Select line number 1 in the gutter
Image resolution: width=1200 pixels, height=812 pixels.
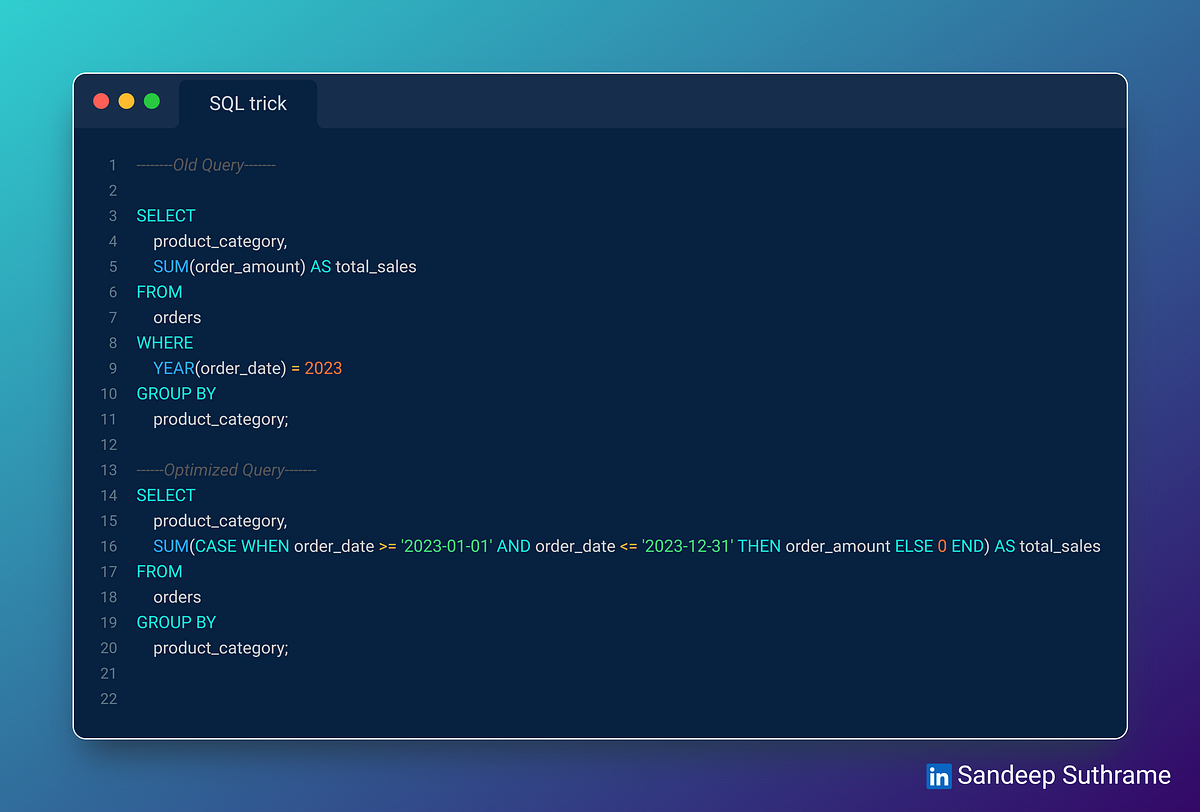(112, 164)
